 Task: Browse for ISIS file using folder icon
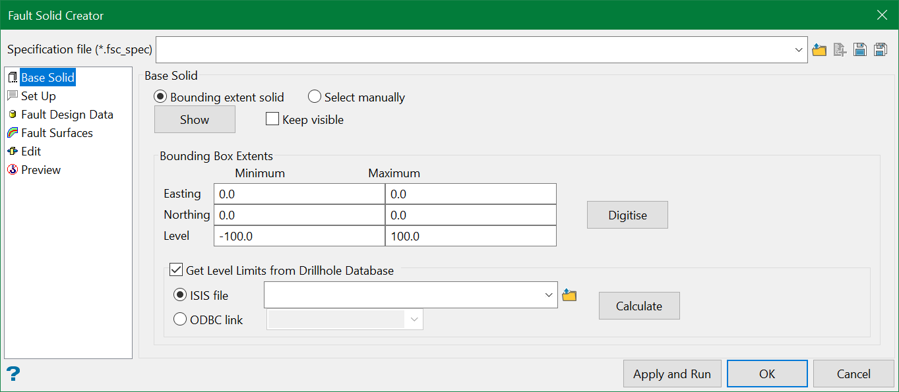(x=569, y=295)
